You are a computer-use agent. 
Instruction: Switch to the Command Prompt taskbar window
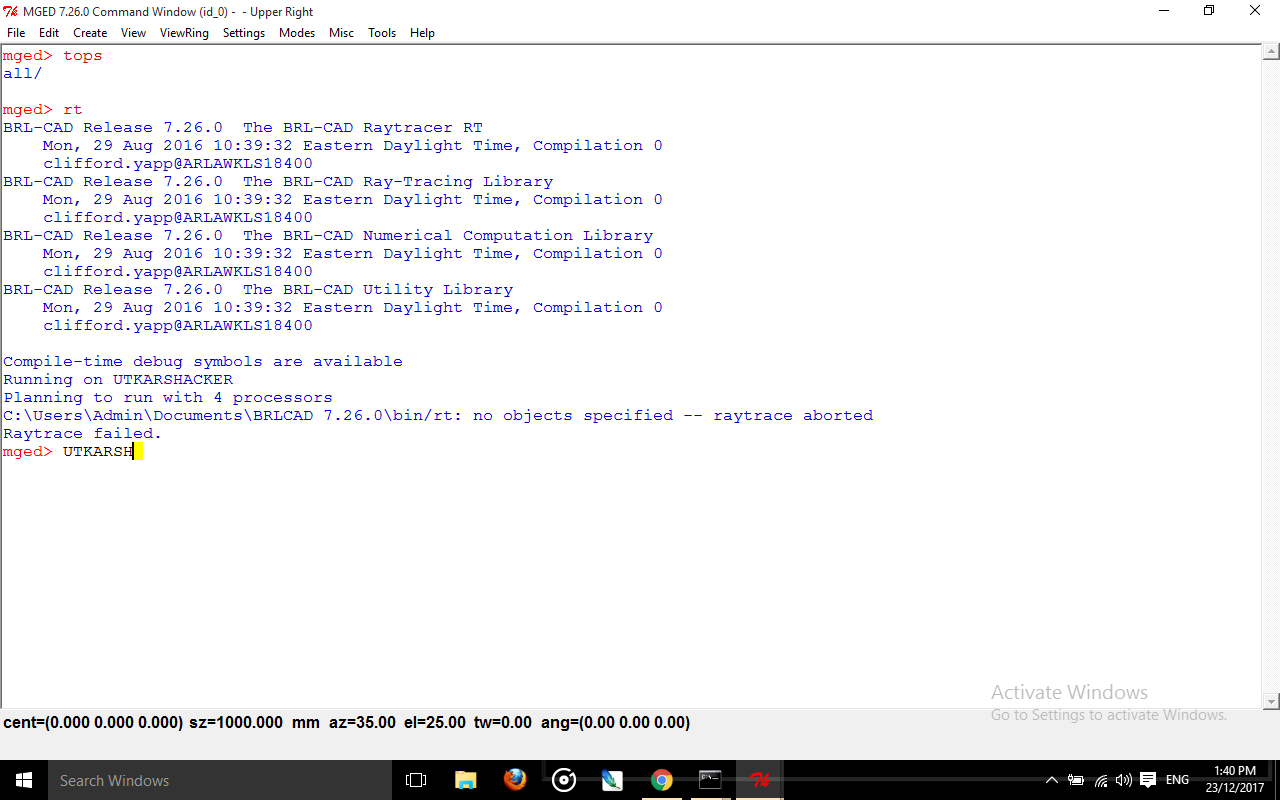pyautogui.click(x=710, y=780)
